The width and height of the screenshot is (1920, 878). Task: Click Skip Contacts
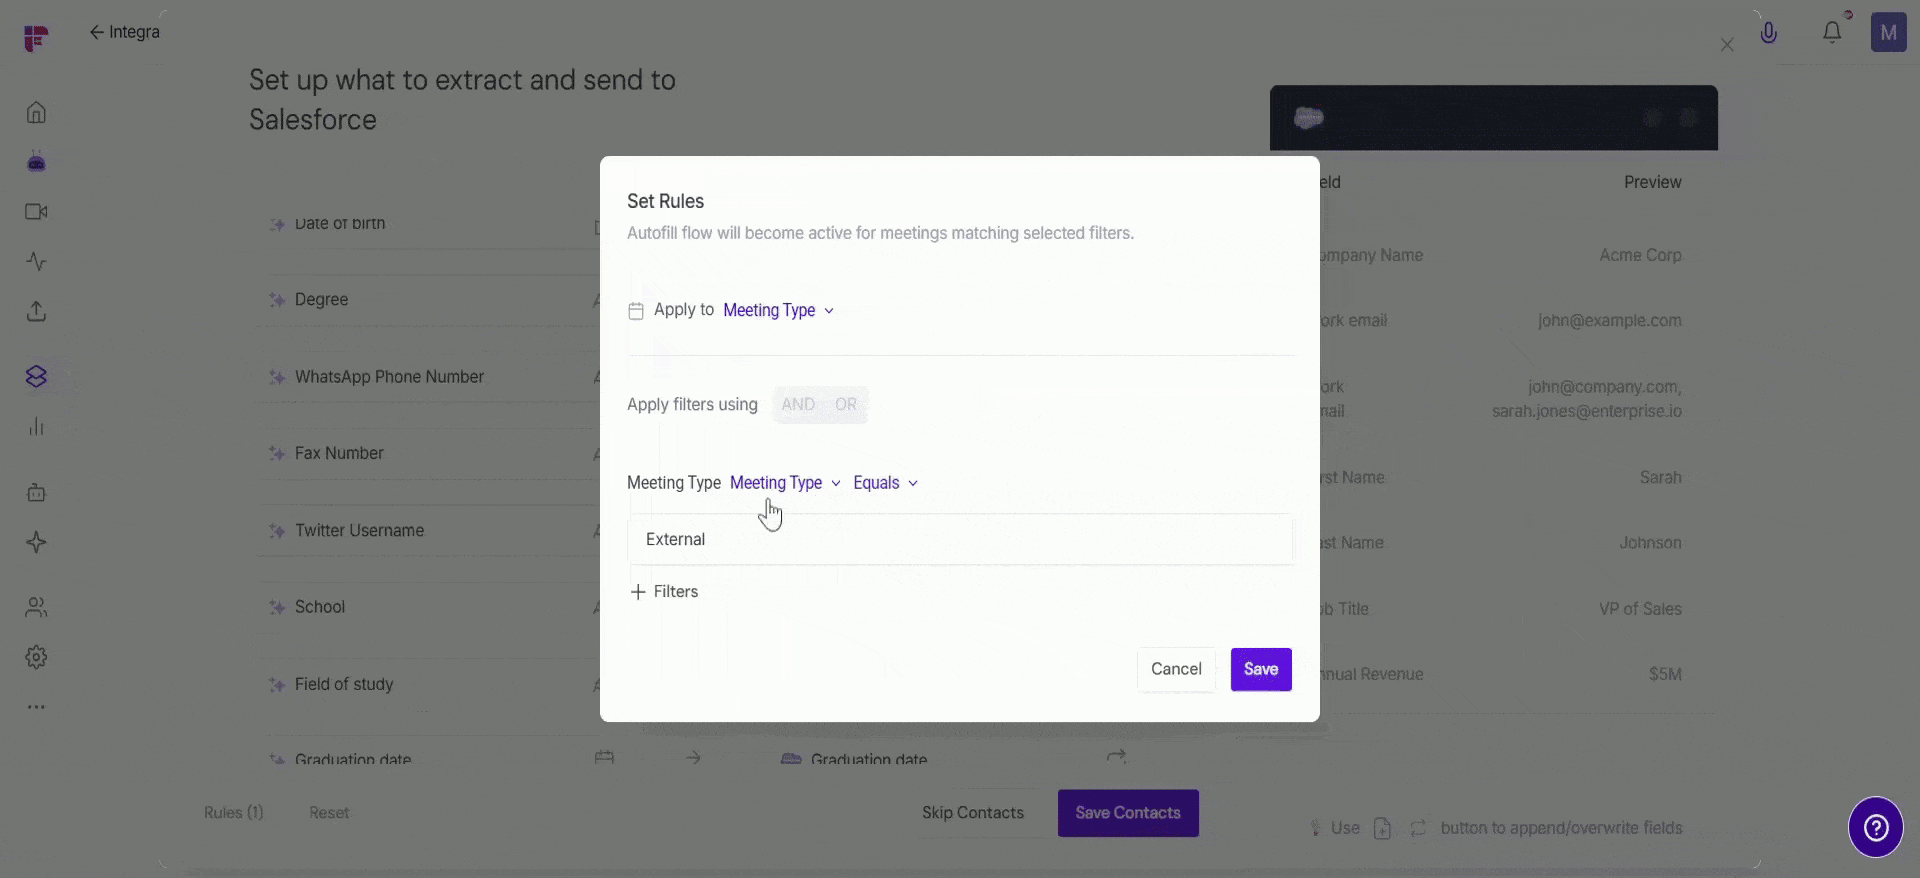click(x=973, y=813)
